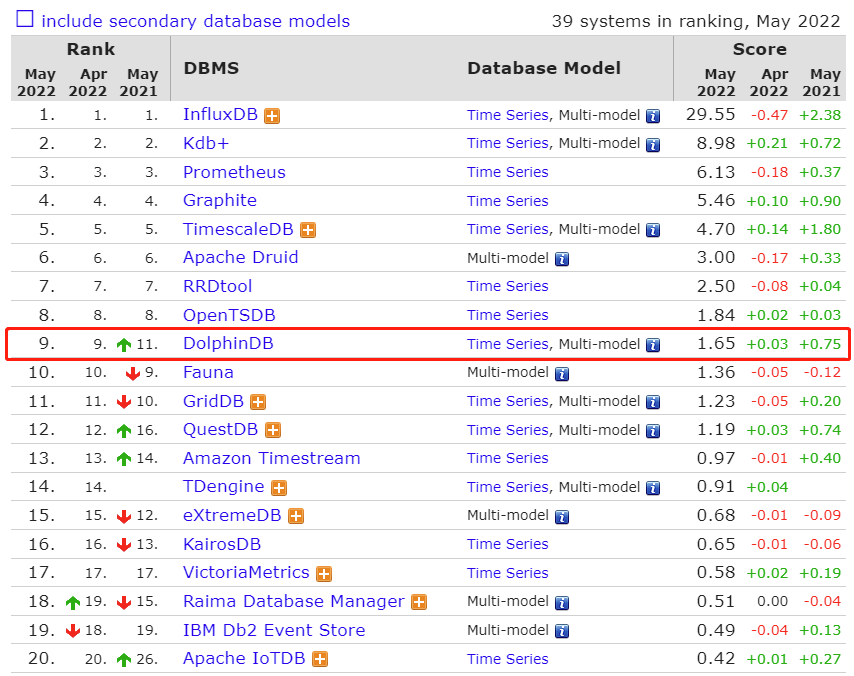Click info icon in Fauna row
The width and height of the screenshot is (854, 676).
(562, 374)
